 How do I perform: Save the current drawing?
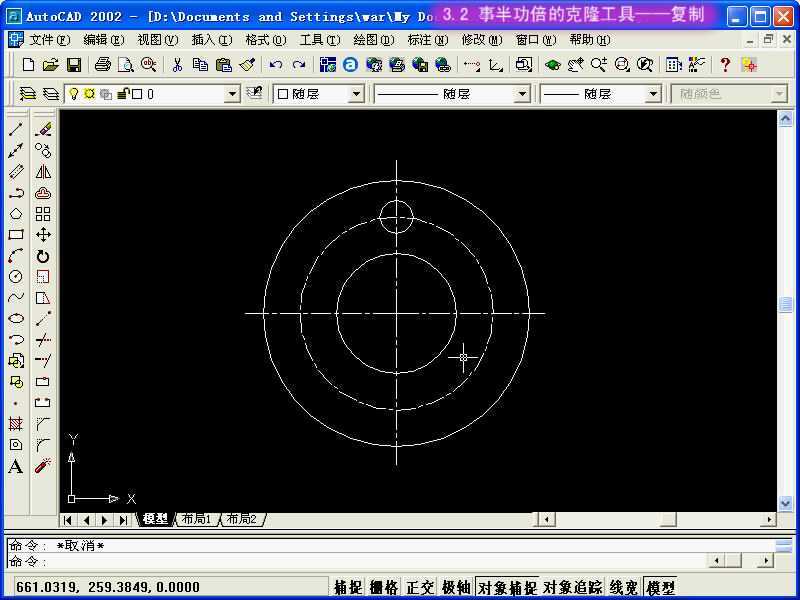[x=74, y=65]
